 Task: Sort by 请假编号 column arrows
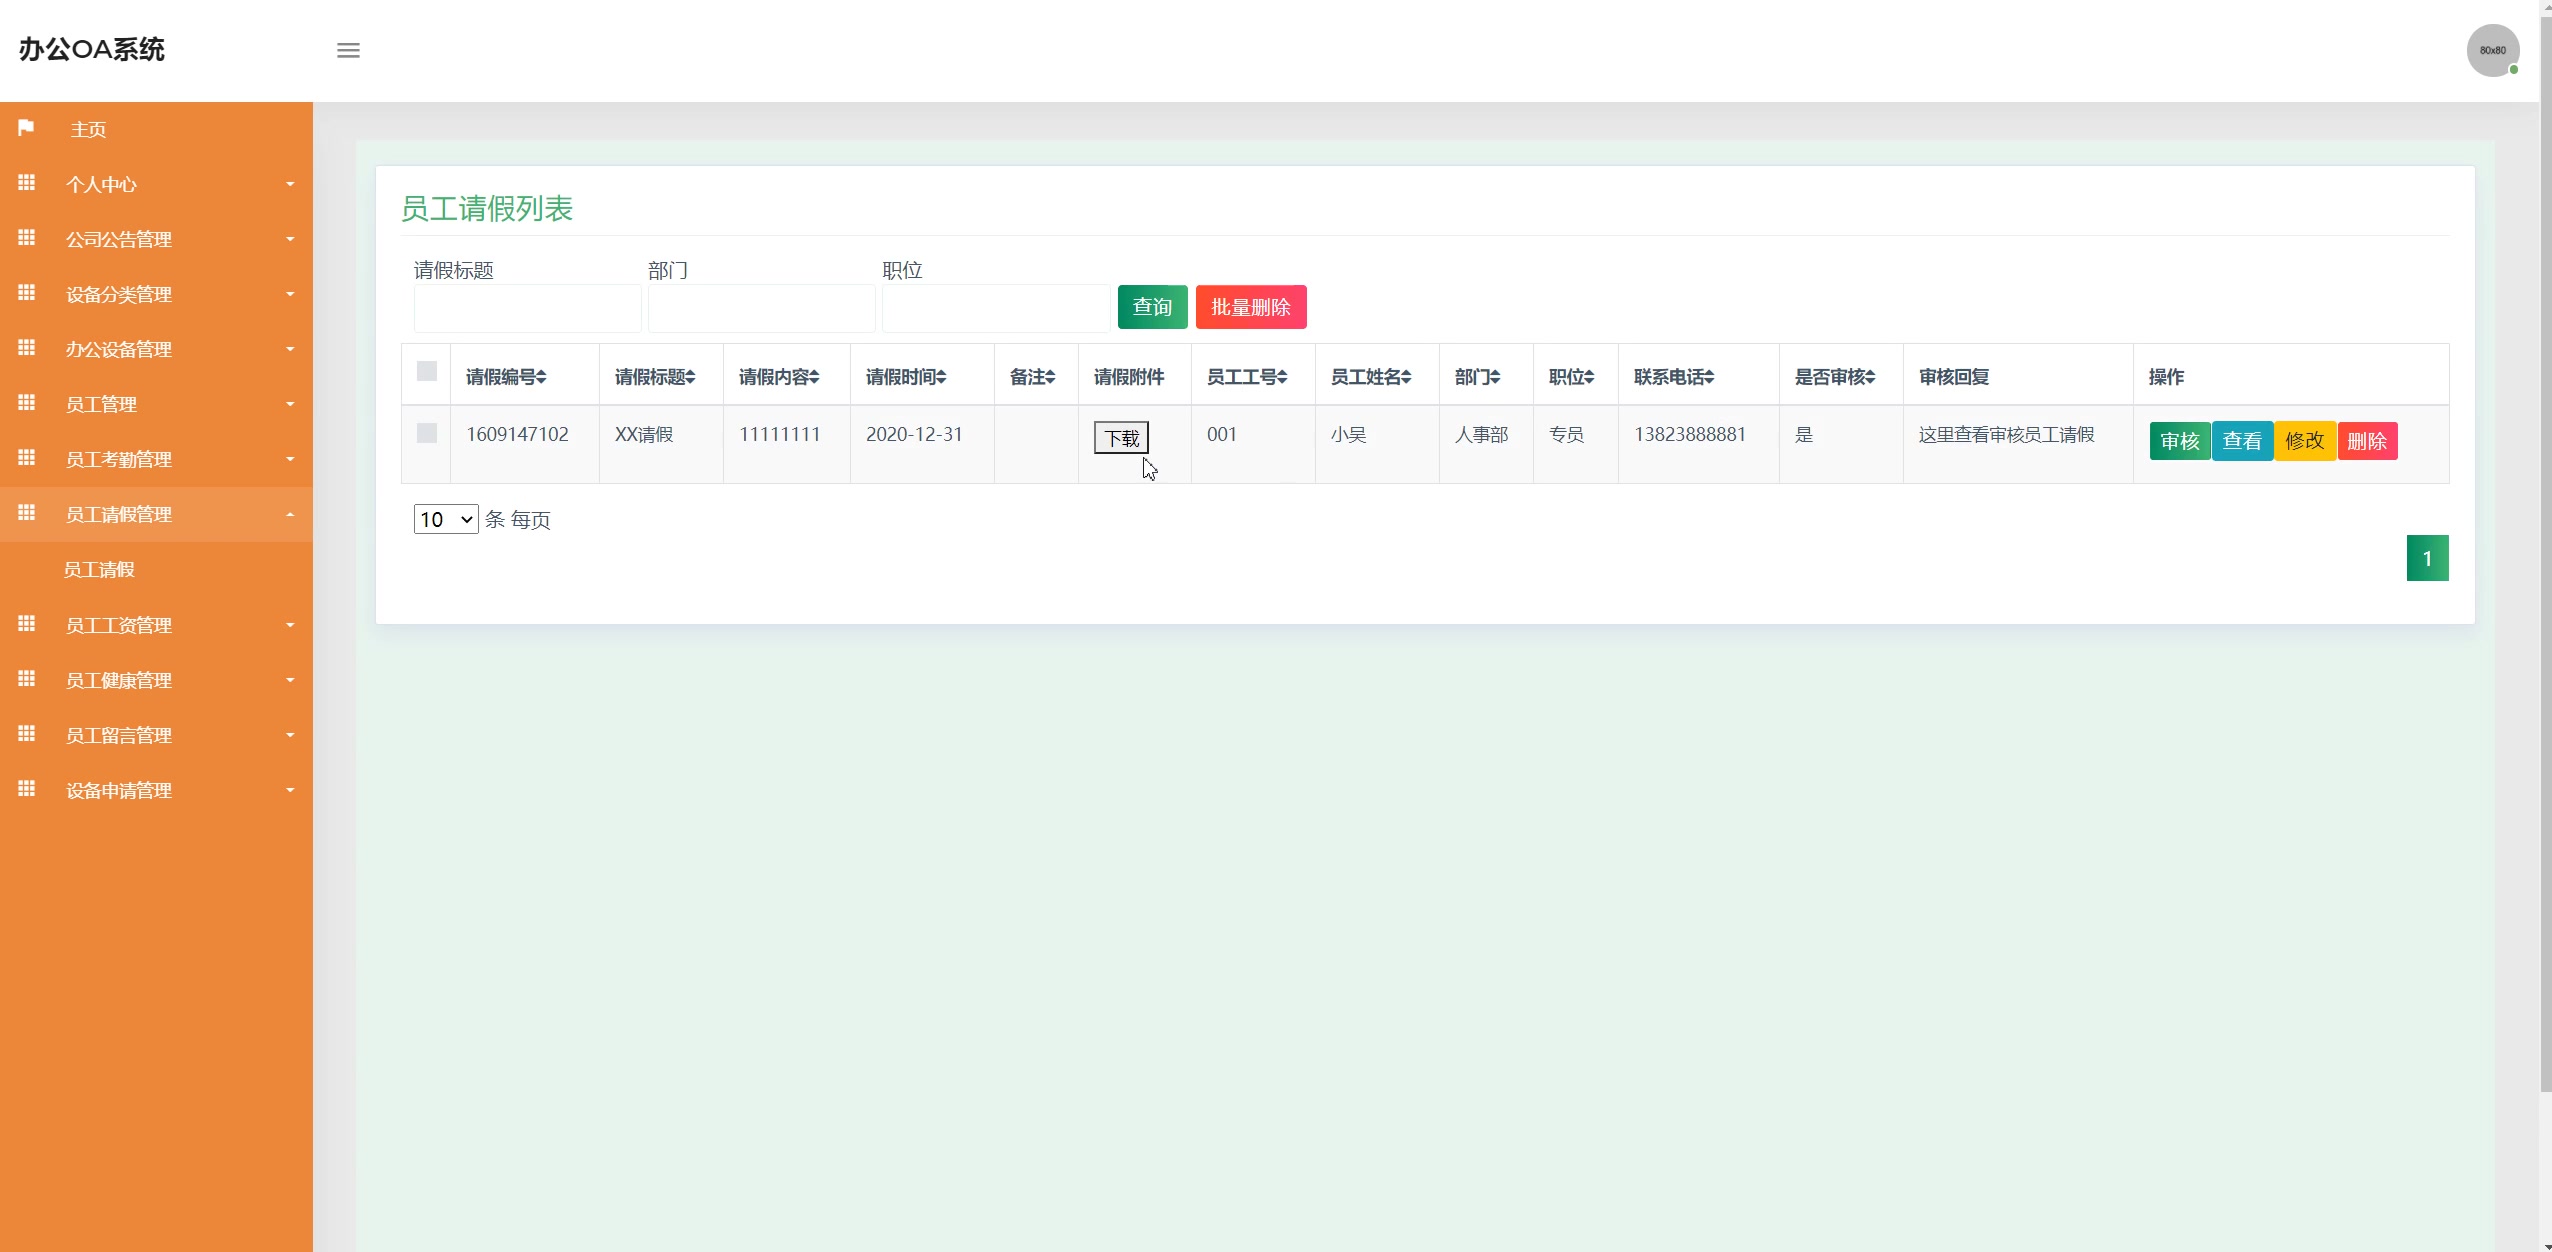tap(541, 377)
